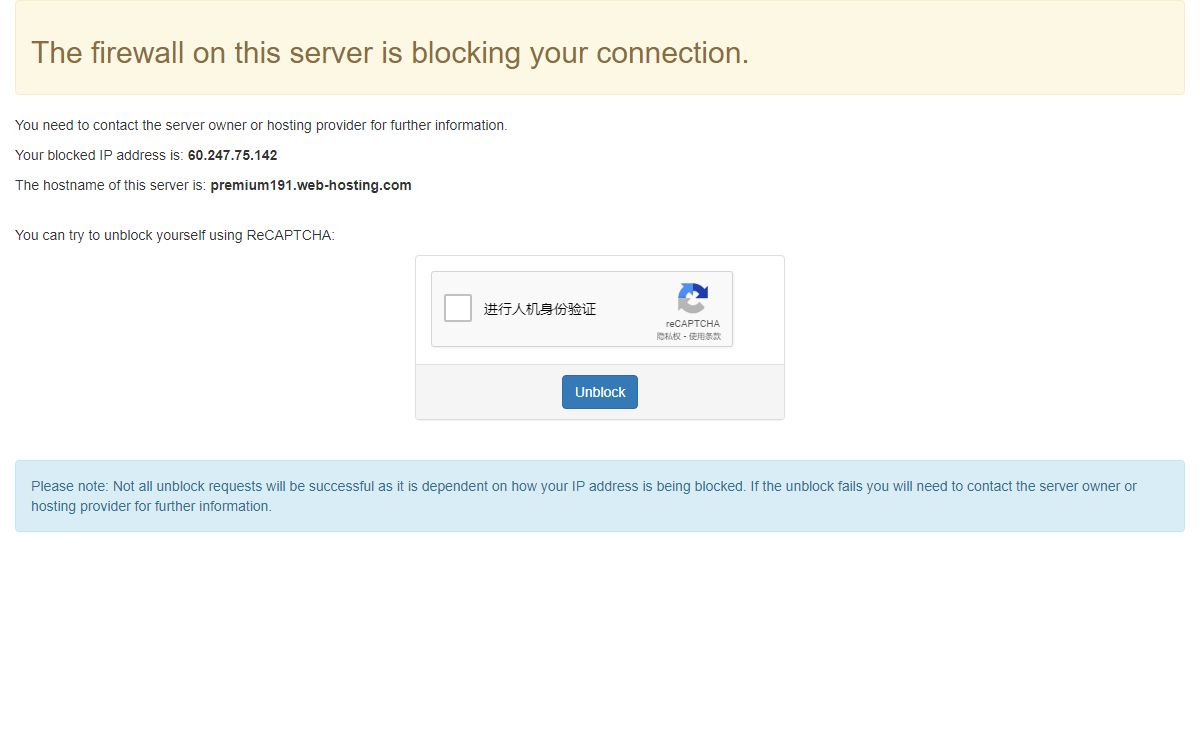Click the blue Unblock button

coord(600,392)
